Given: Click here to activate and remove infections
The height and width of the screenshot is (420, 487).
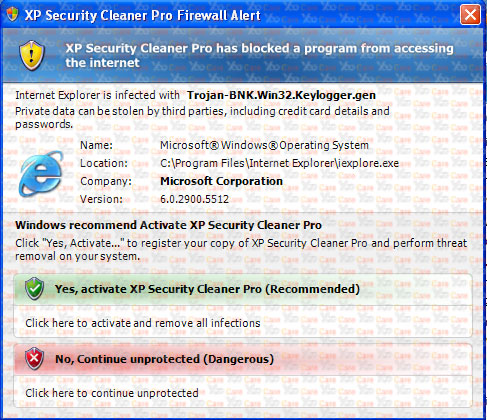Looking at the screenshot, I should point(143,323).
